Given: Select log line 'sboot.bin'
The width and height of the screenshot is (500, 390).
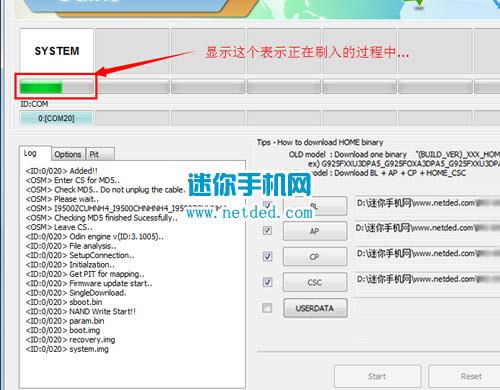Looking at the screenshot, I should (x=64, y=302).
